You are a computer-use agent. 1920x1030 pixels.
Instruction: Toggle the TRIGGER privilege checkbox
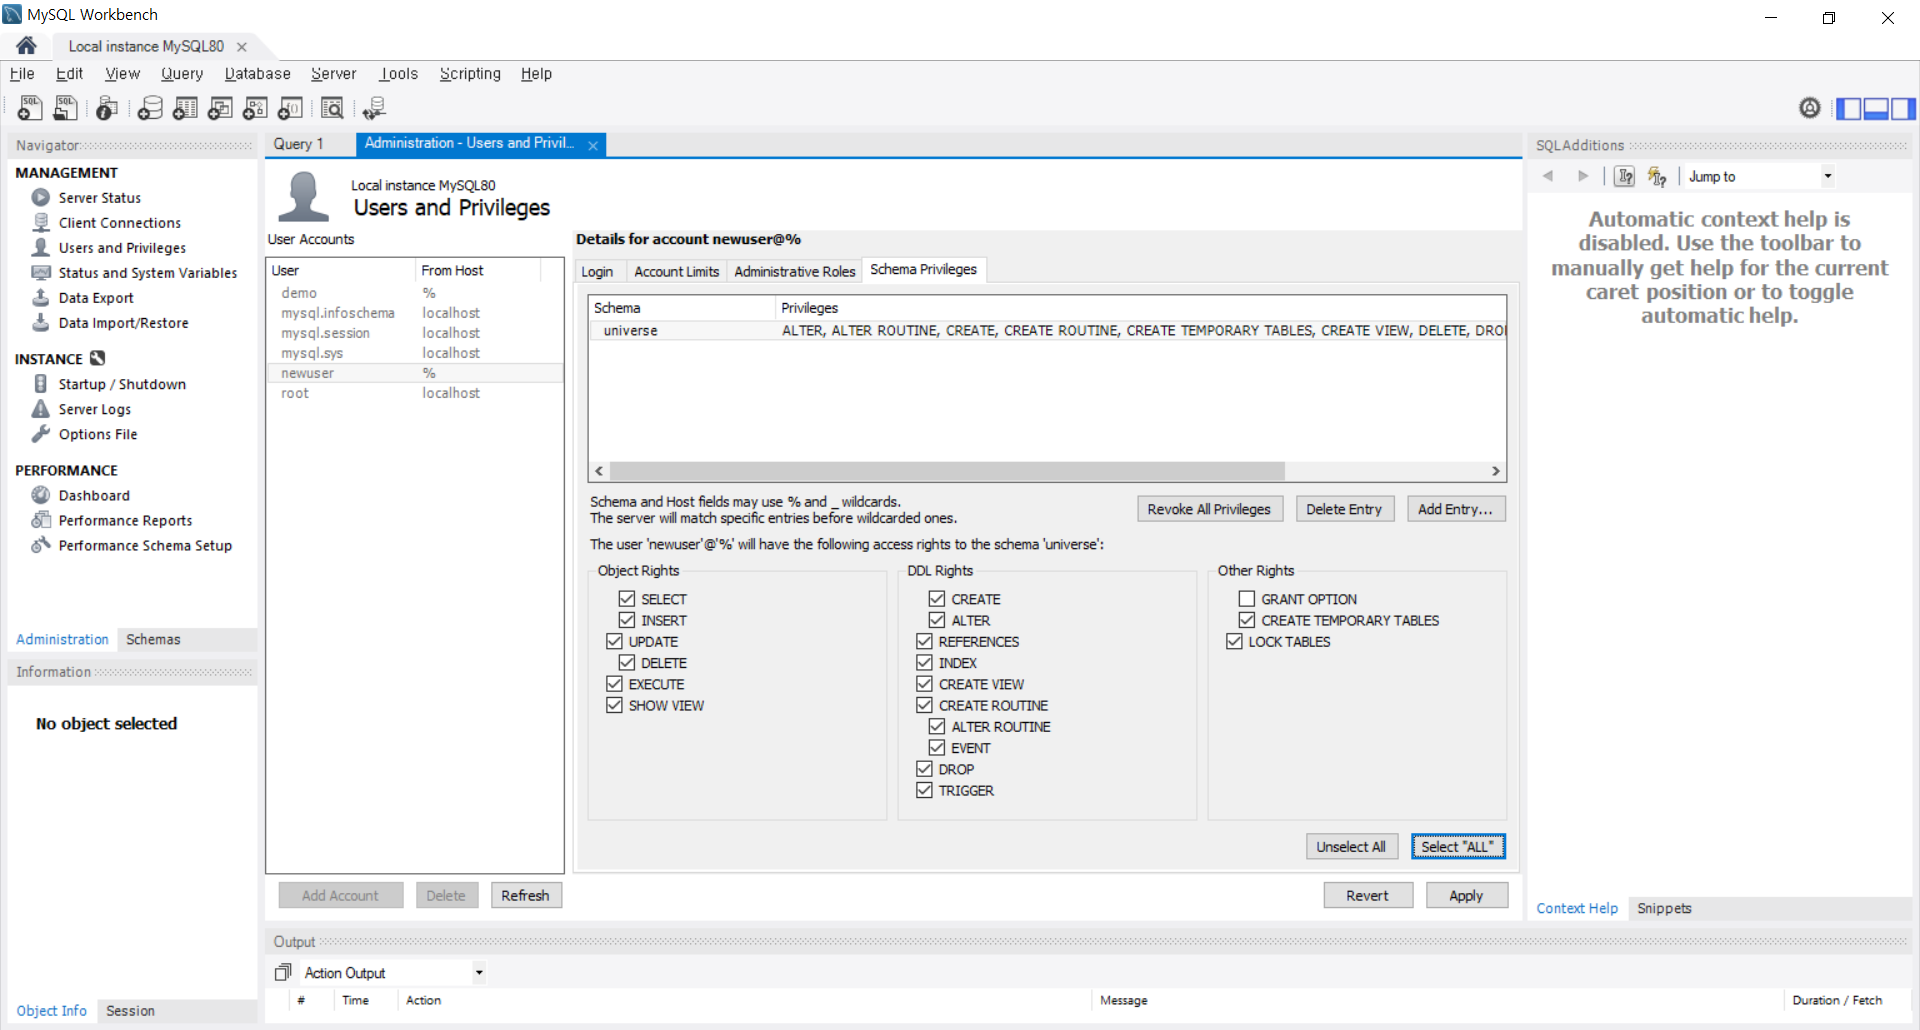924,790
